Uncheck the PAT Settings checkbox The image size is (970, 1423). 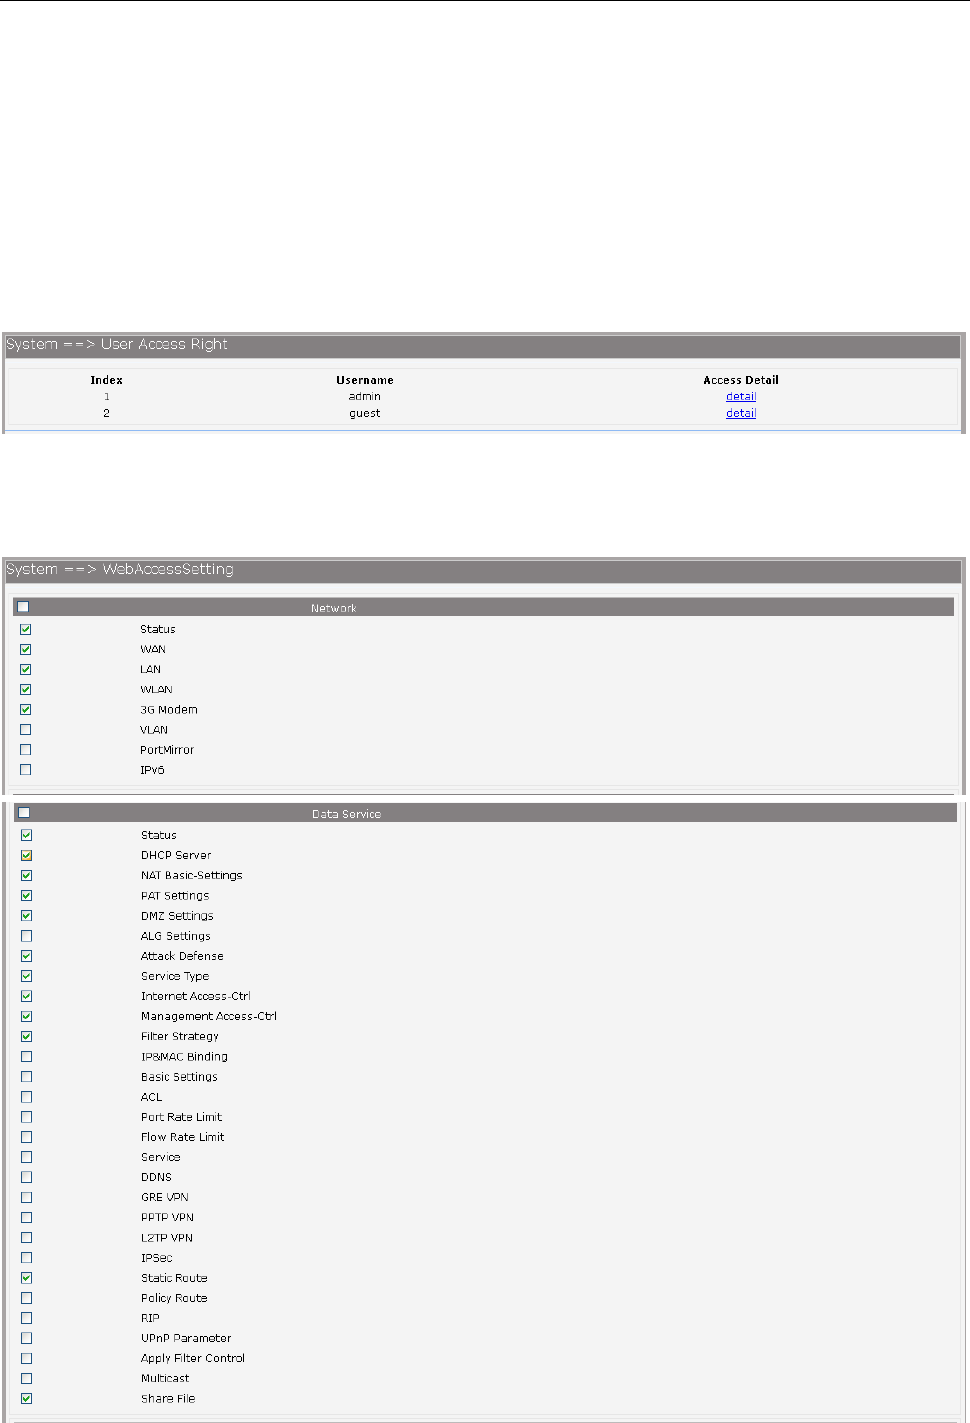click(27, 895)
